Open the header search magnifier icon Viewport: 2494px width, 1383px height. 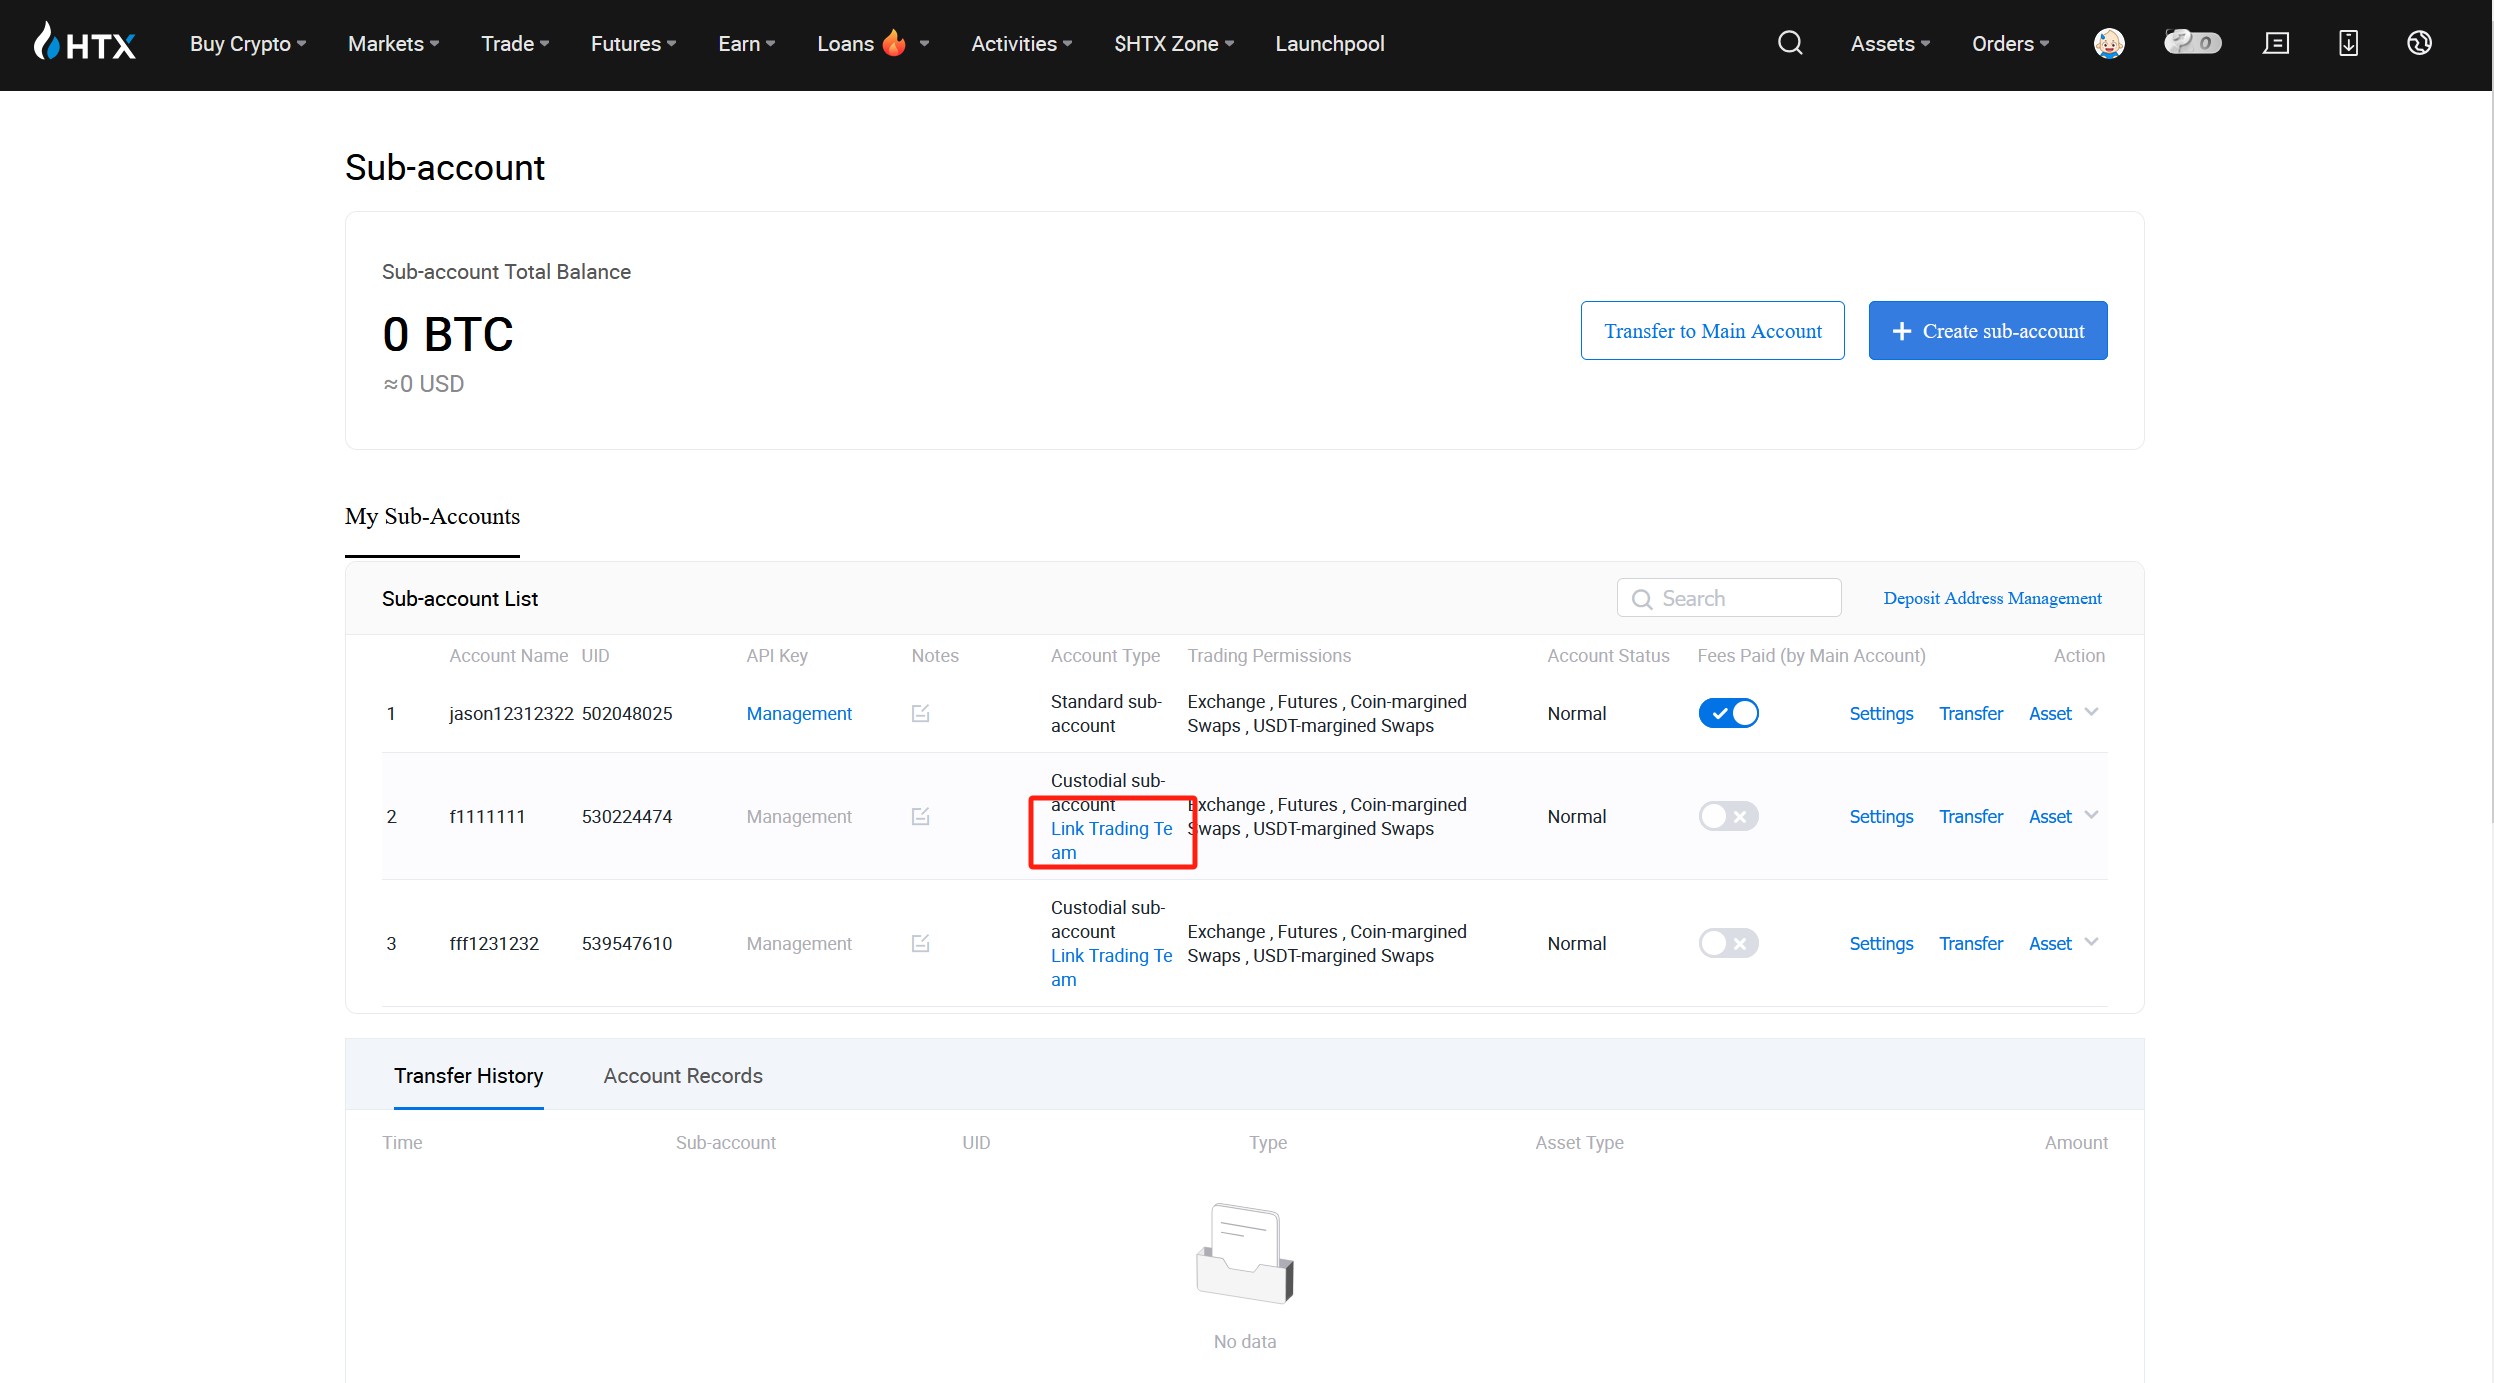pyautogui.click(x=1790, y=43)
